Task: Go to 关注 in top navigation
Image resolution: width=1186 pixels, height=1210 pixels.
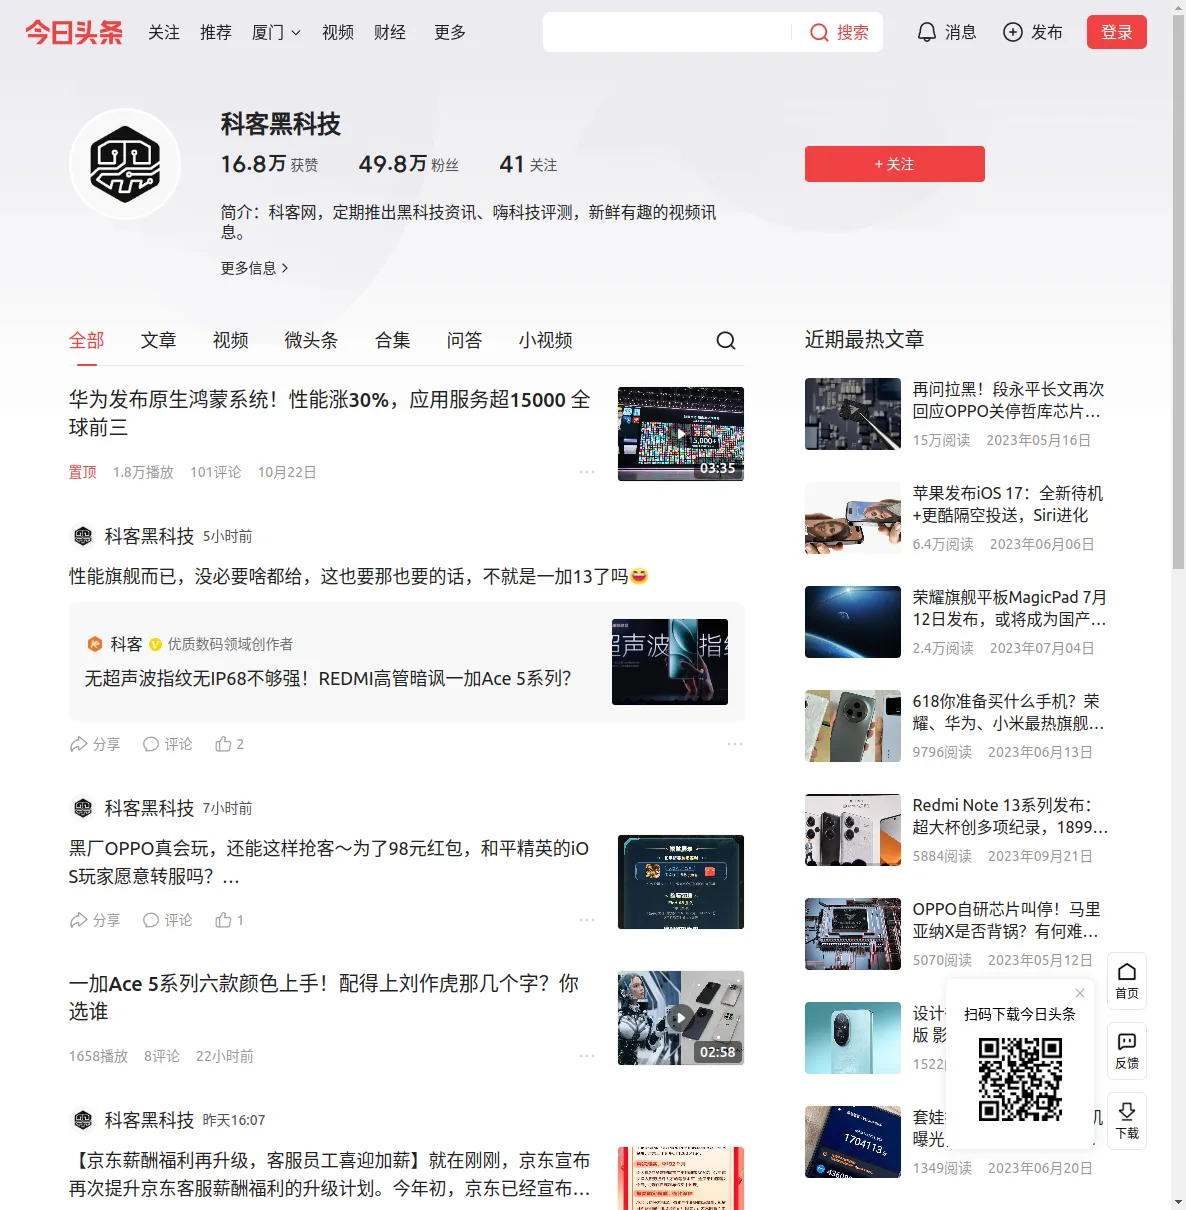Action: click(164, 33)
